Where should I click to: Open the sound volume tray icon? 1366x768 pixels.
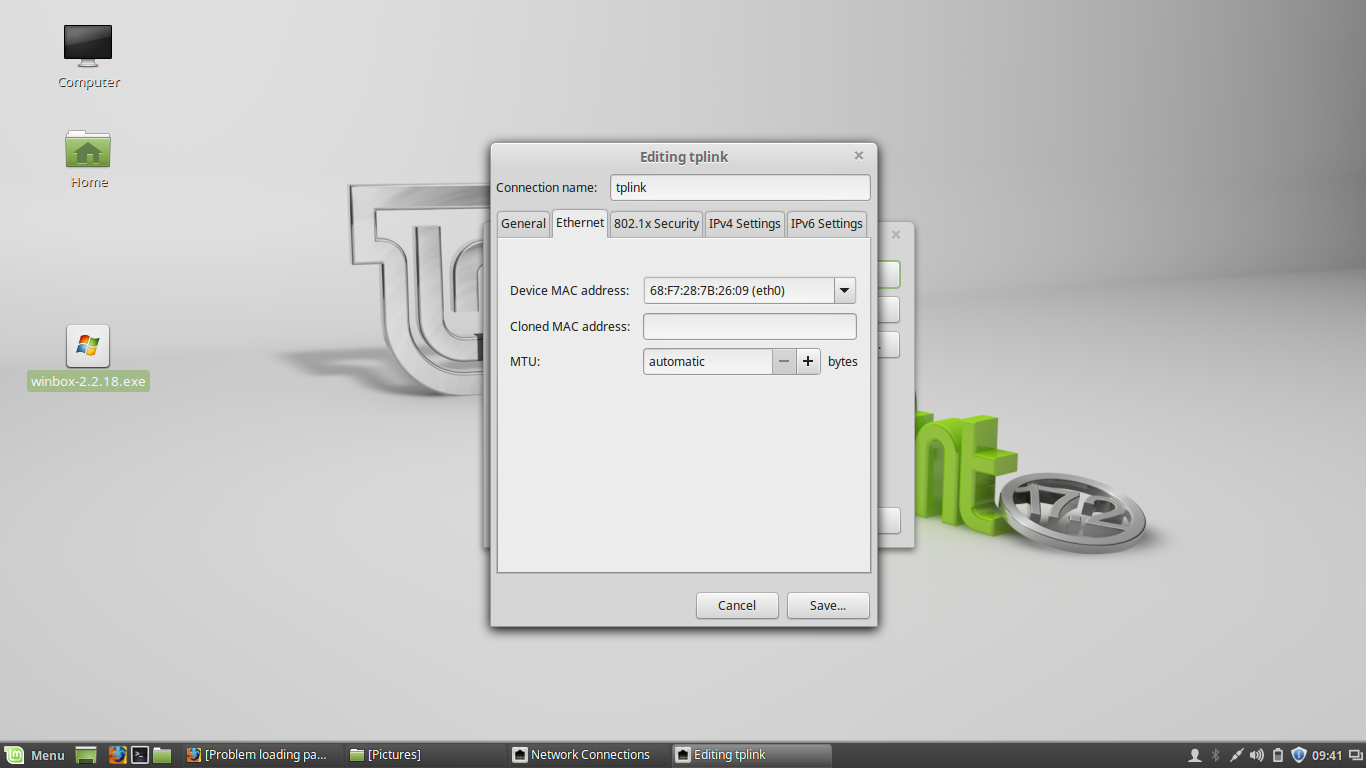pyautogui.click(x=1257, y=755)
